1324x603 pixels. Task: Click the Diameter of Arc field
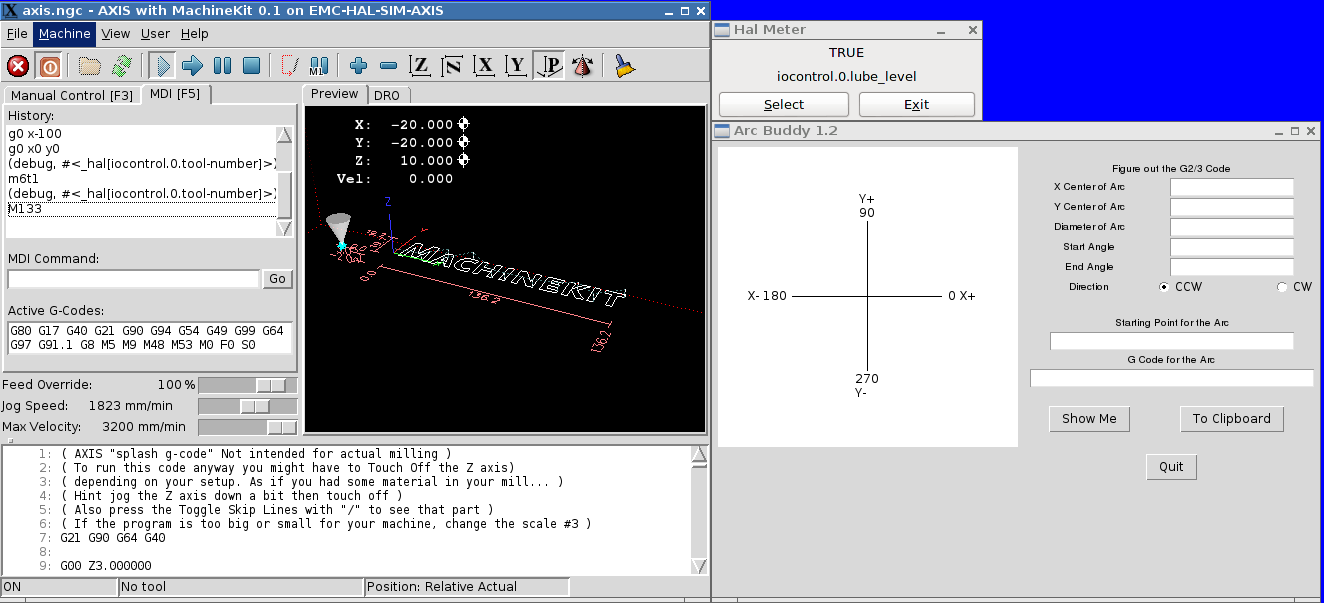point(1232,227)
